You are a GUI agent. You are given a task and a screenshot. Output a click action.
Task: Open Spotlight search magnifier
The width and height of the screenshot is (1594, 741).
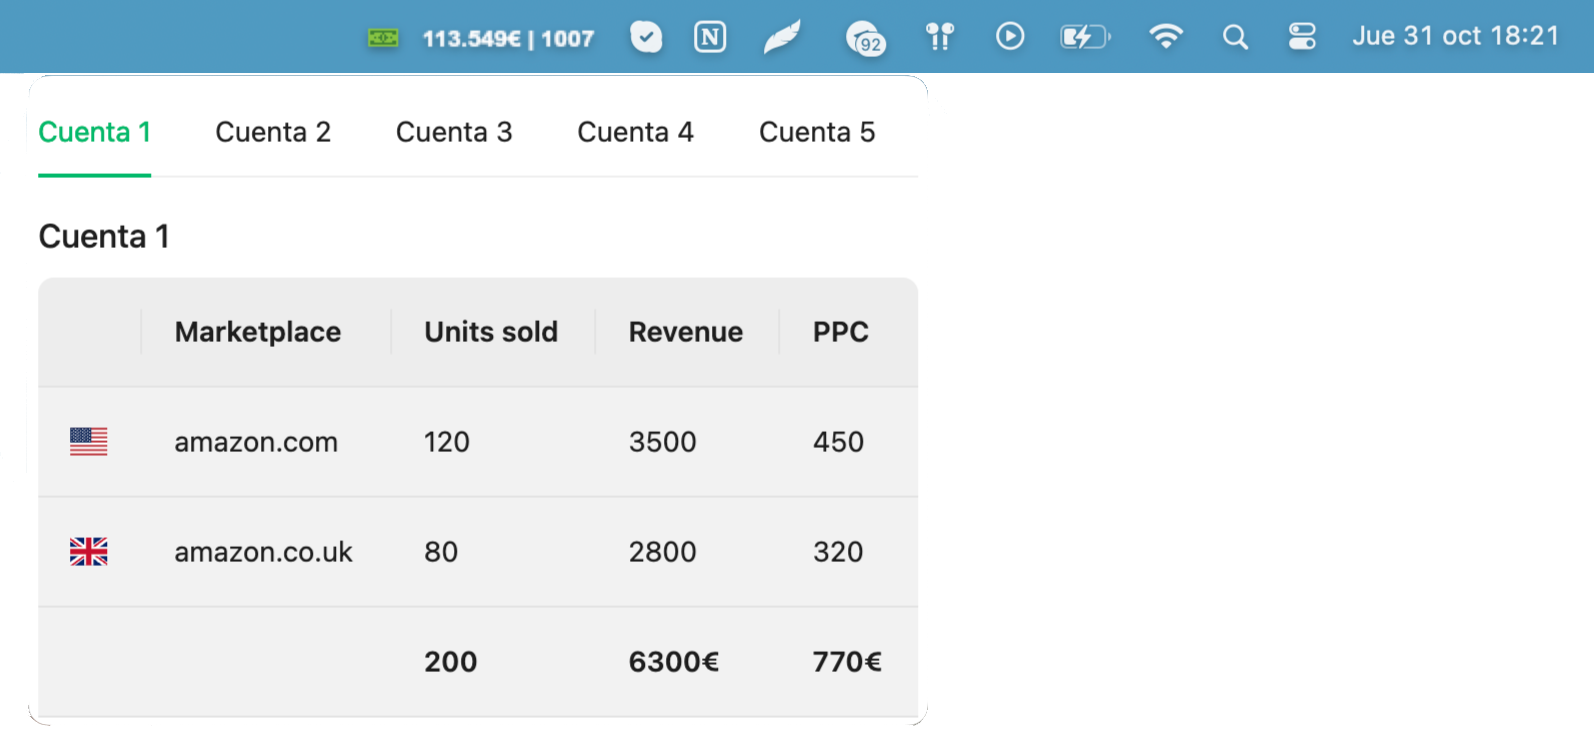coord(1235,38)
